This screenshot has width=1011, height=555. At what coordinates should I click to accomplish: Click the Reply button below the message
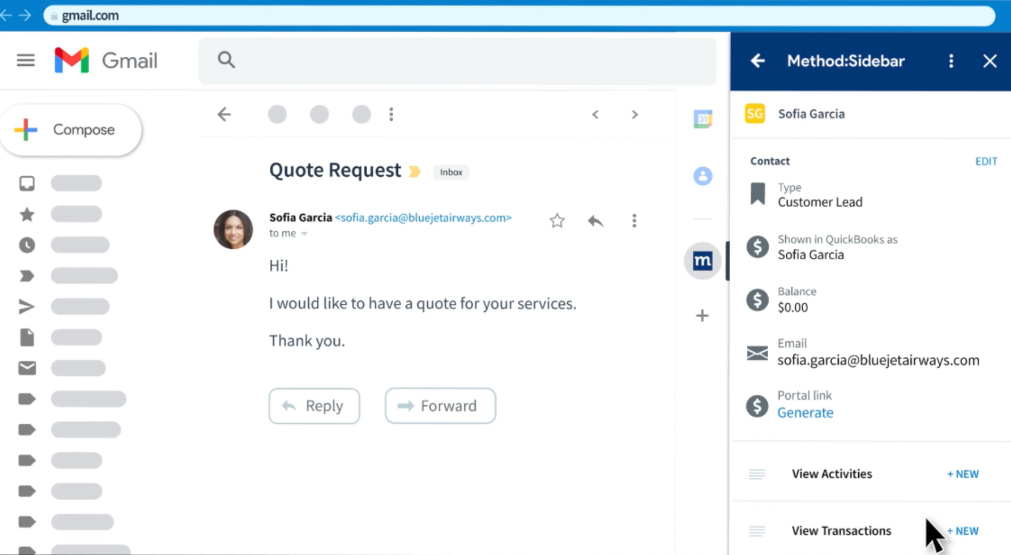pyautogui.click(x=314, y=406)
